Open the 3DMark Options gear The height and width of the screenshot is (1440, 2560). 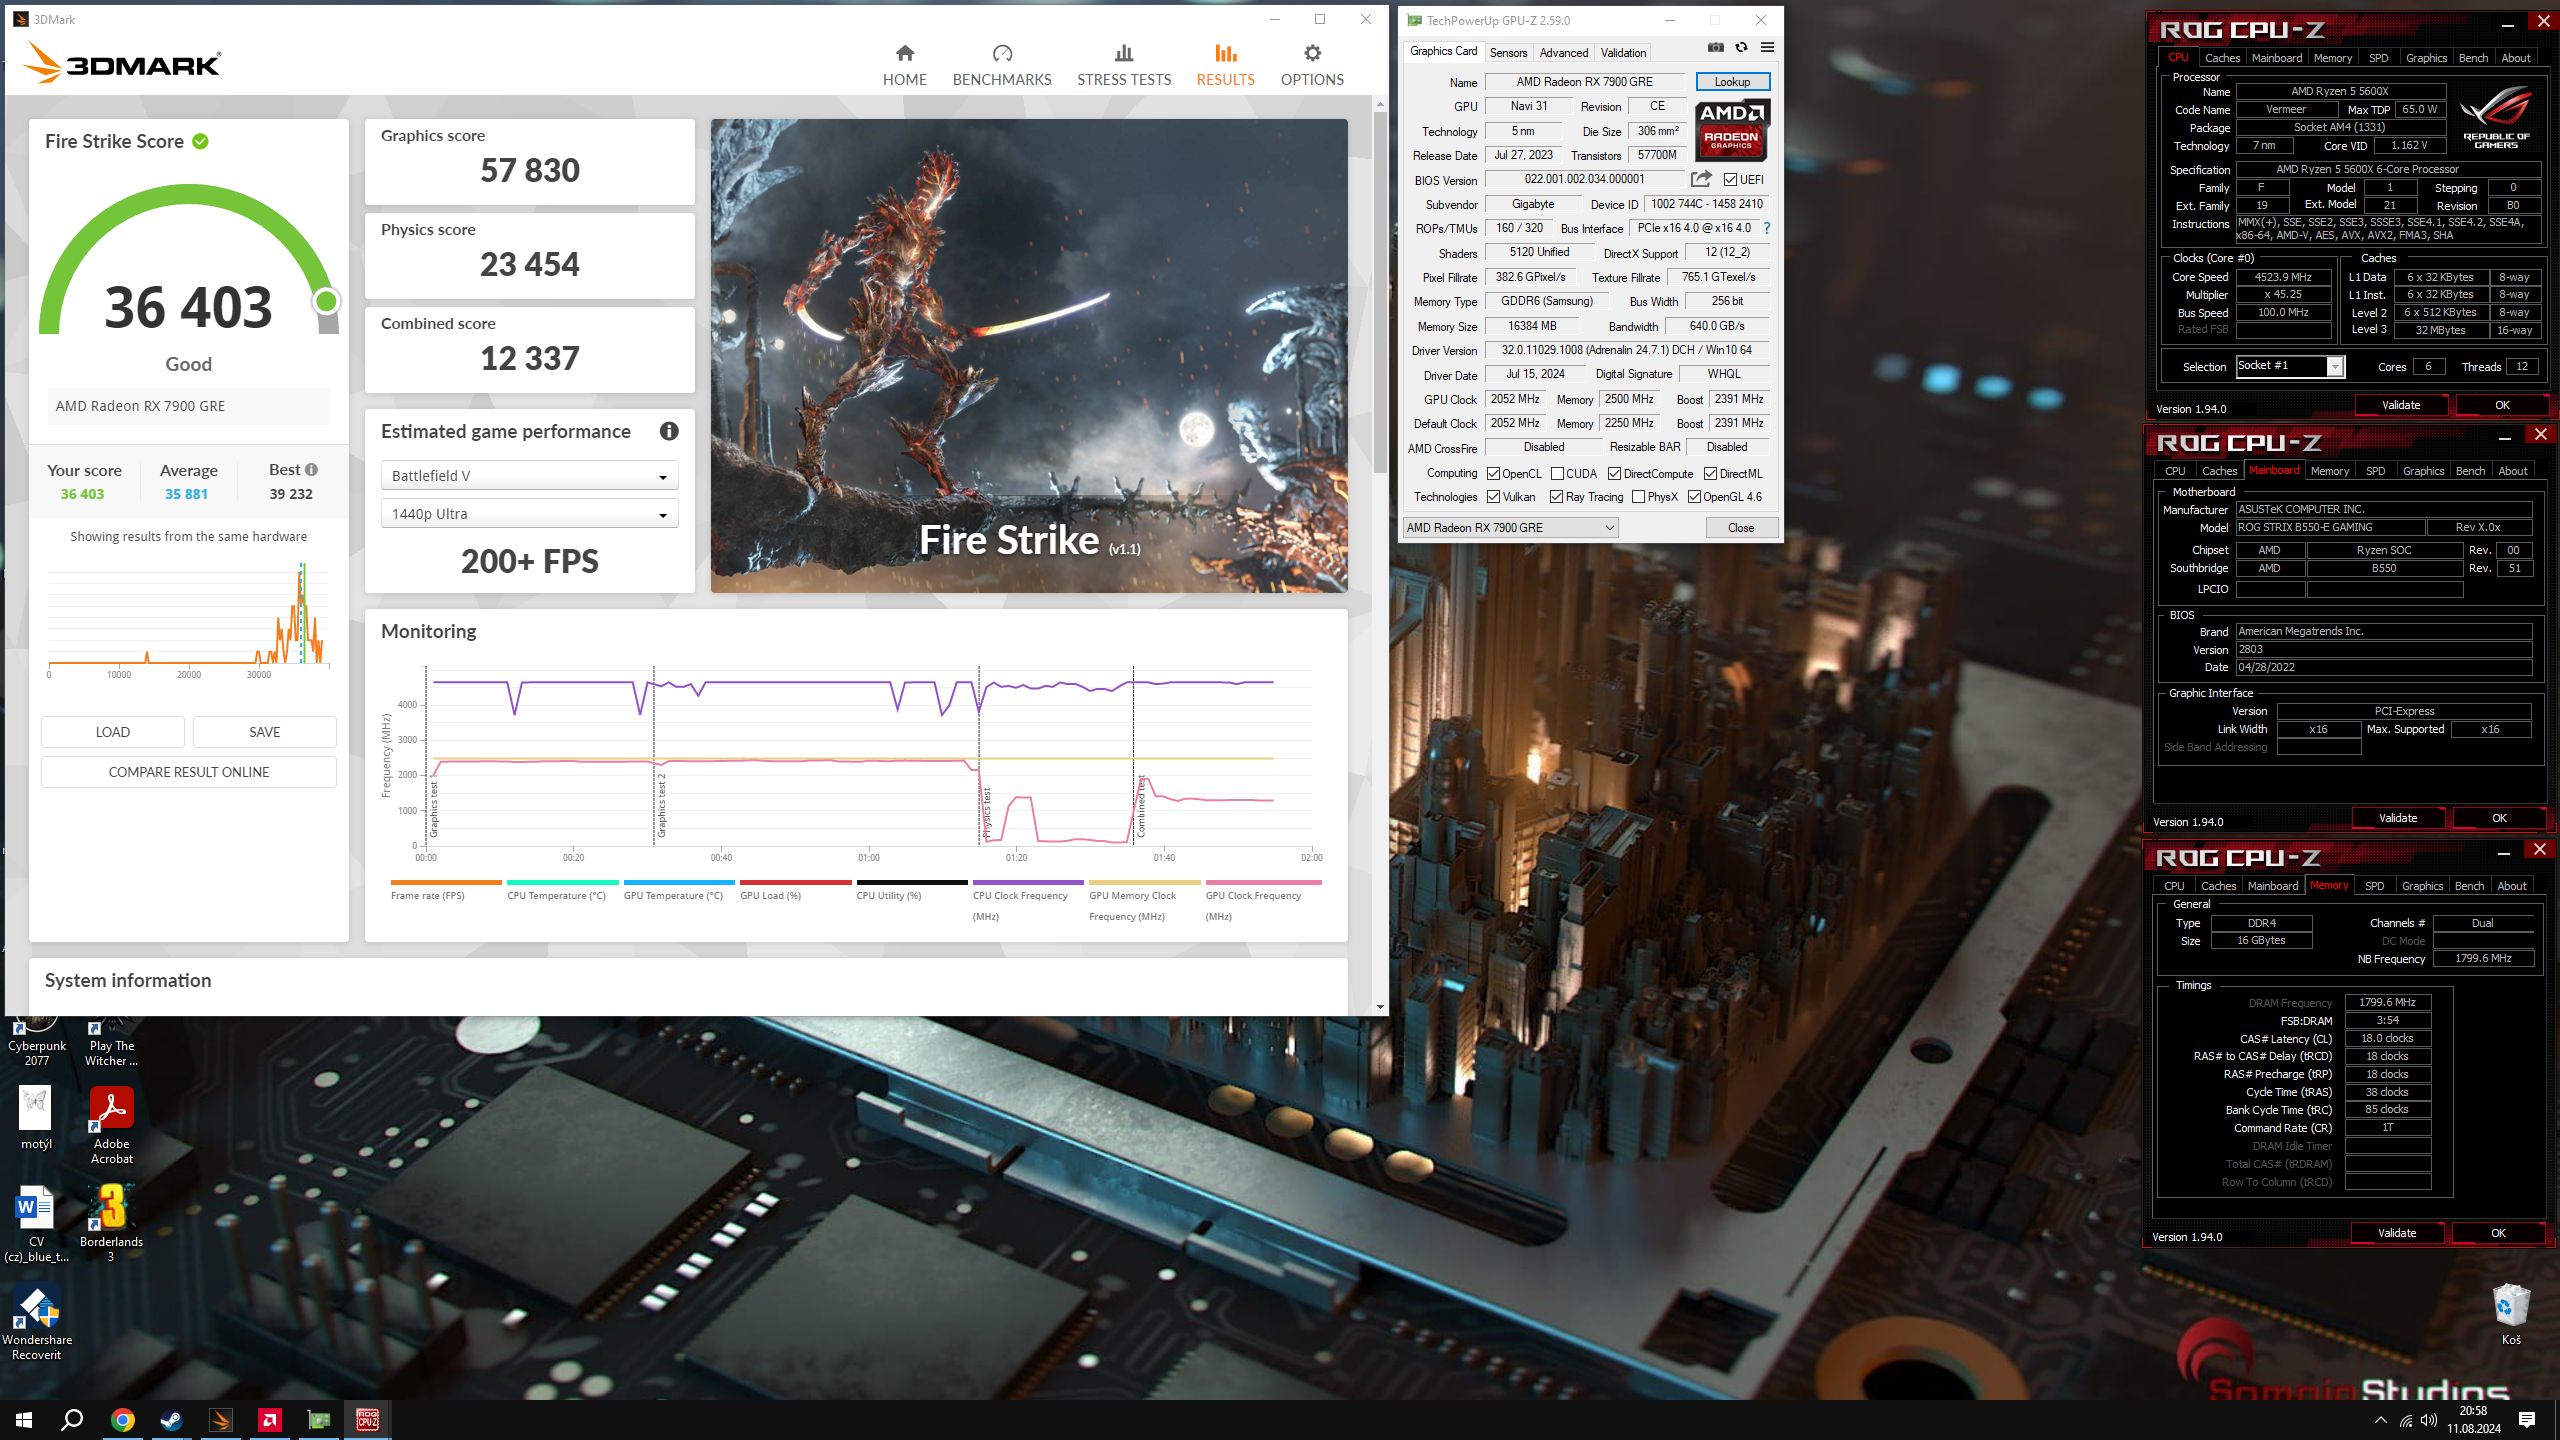tap(1312, 65)
